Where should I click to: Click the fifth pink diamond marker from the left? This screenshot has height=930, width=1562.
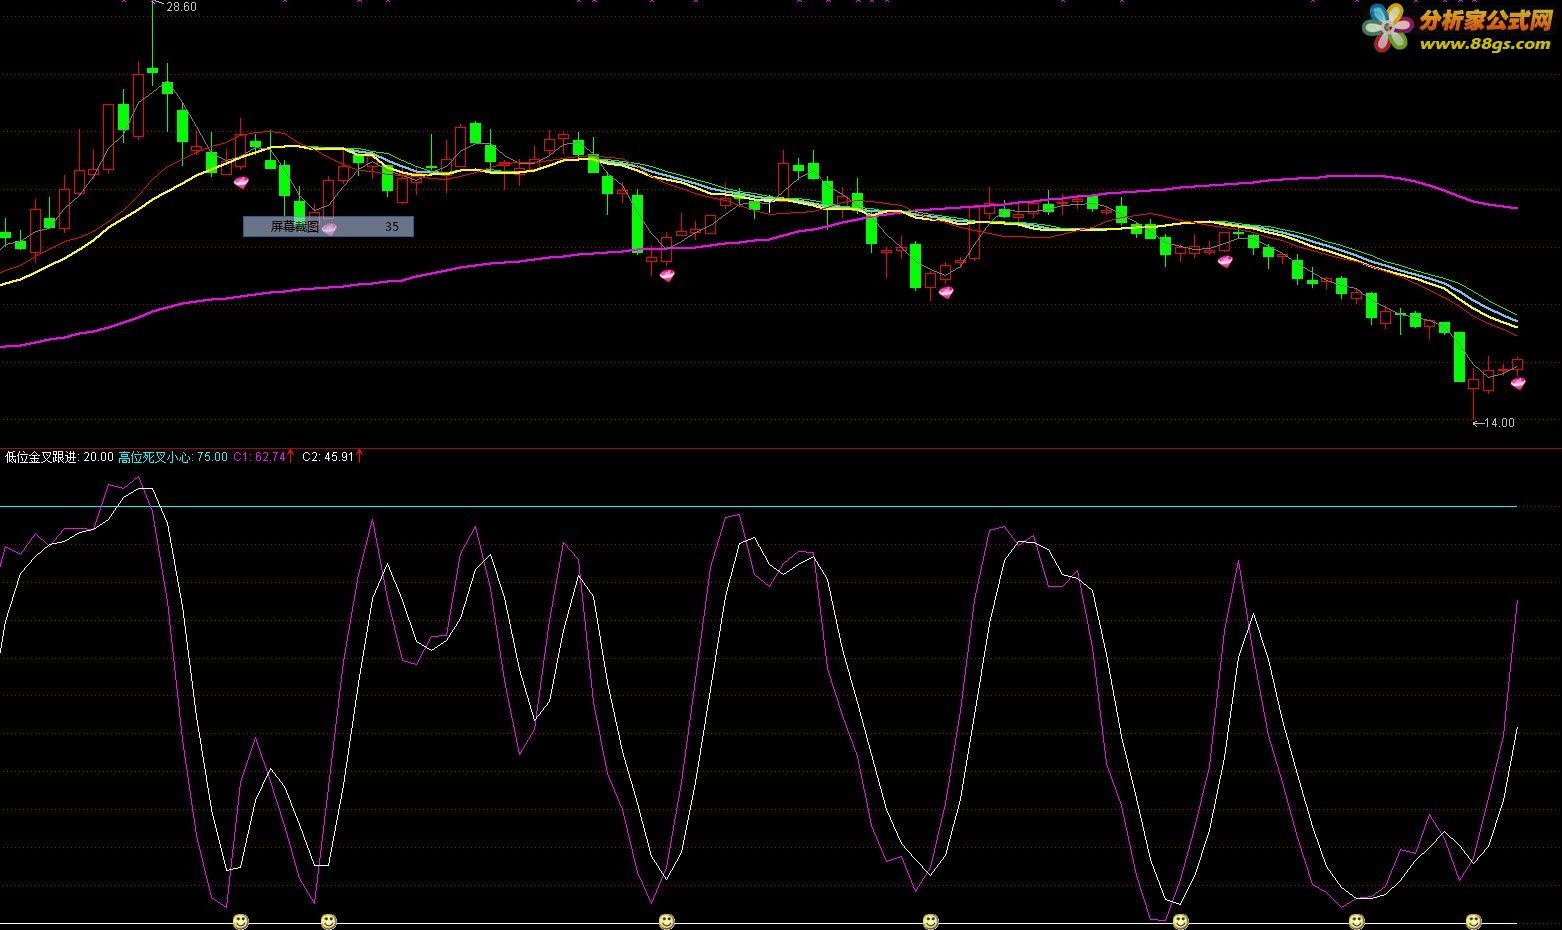pos(1225,260)
